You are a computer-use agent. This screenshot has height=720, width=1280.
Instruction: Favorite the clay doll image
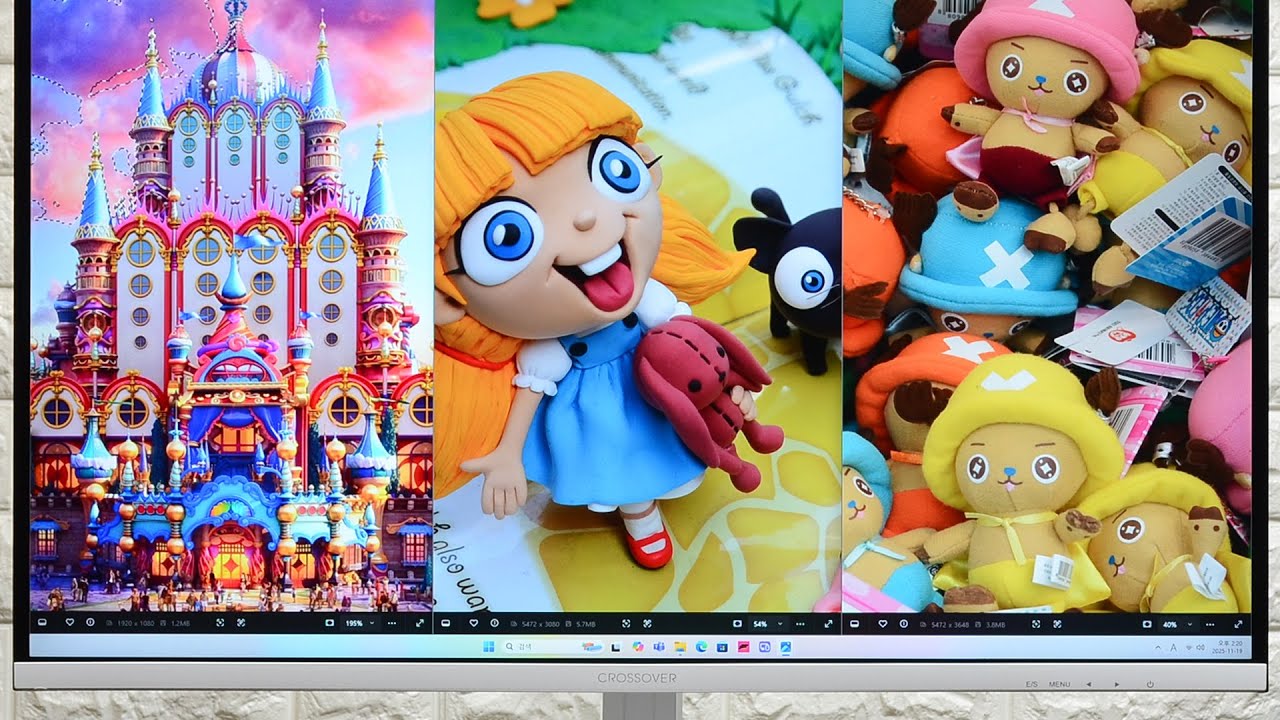point(474,623)
